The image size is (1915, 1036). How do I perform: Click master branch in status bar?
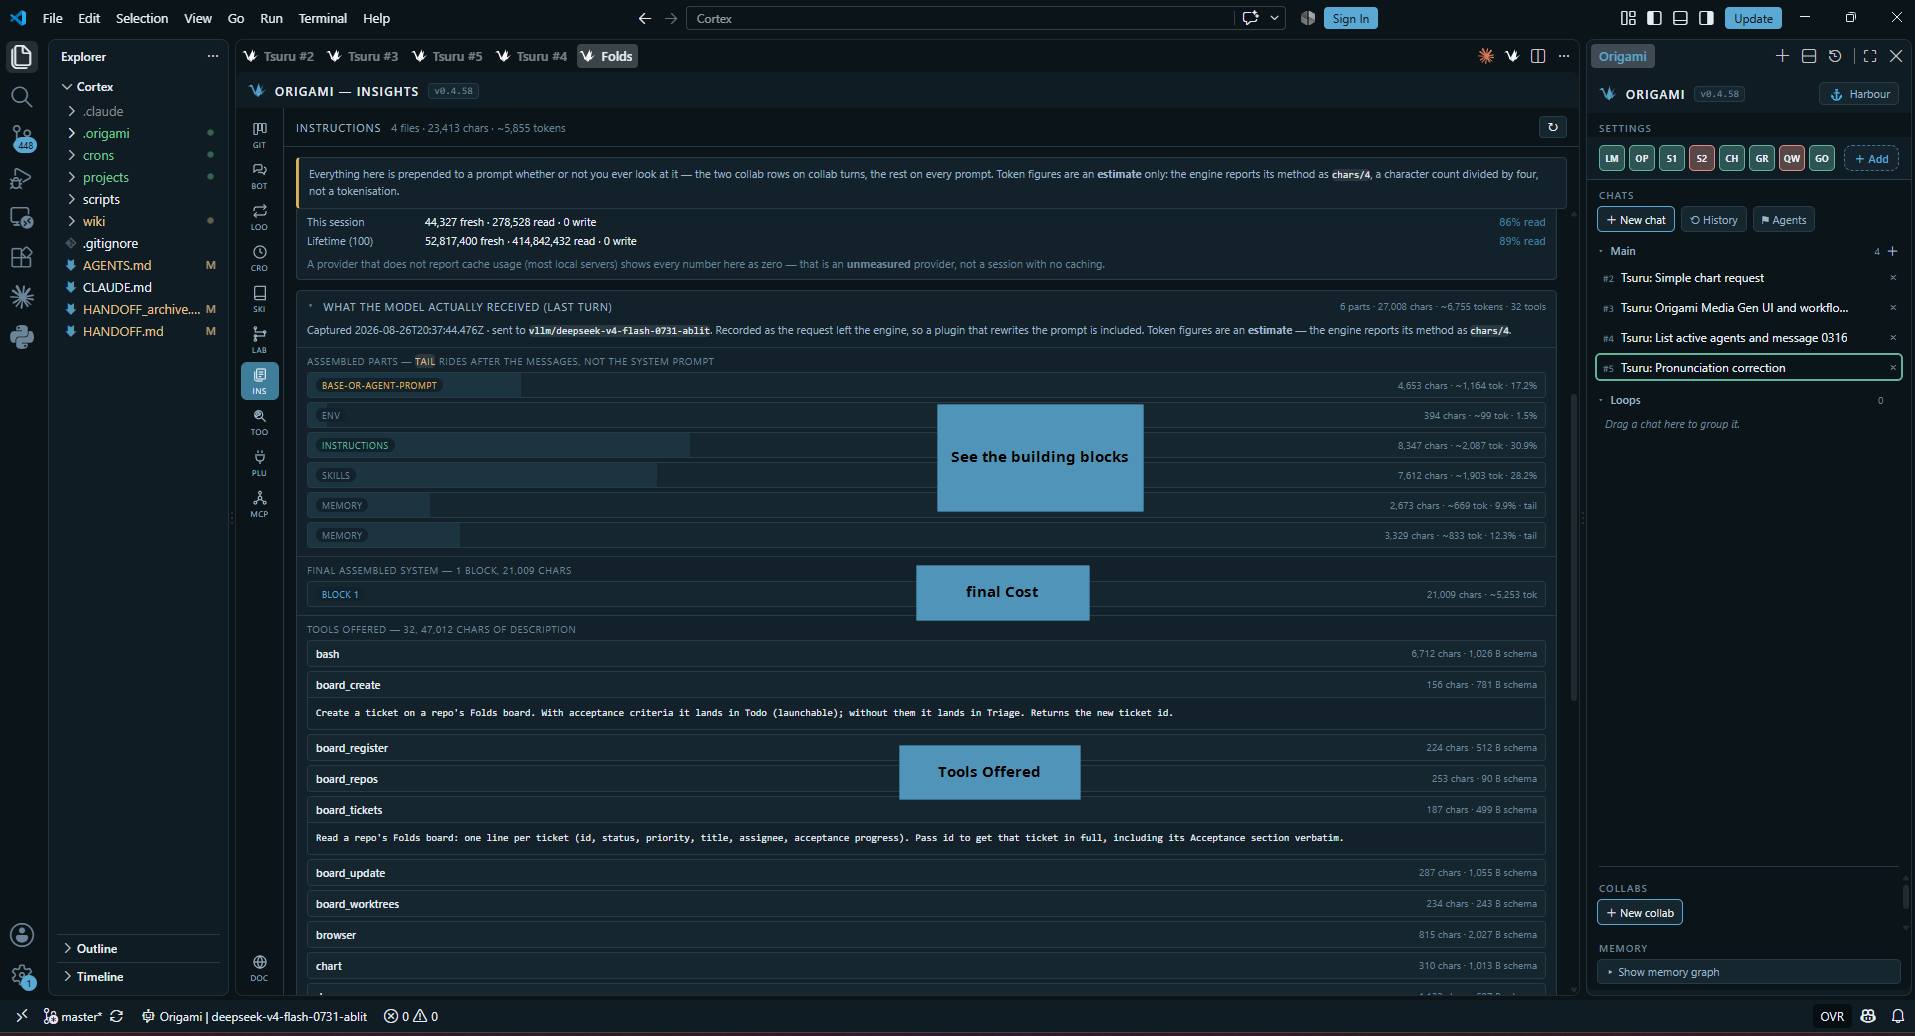[x=72, y=1016]
